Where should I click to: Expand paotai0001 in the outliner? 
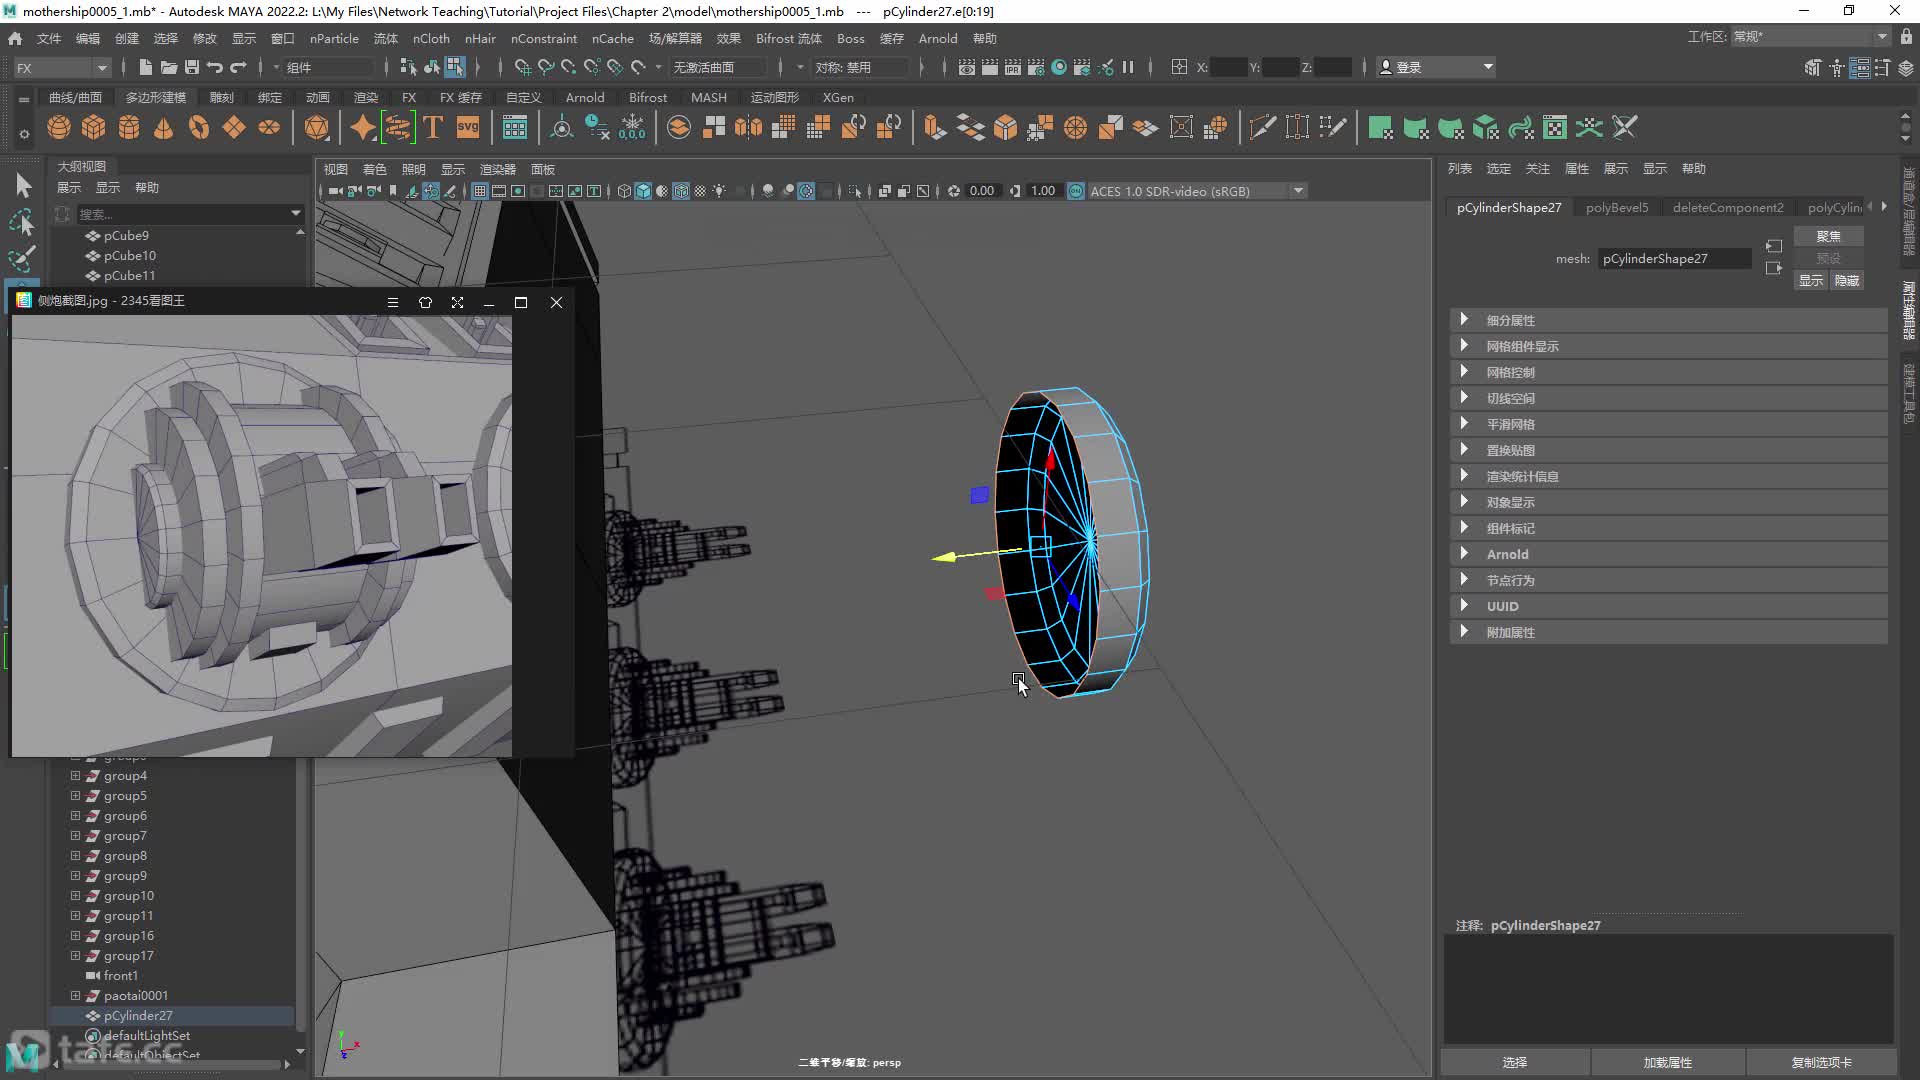tap(75, 995)
